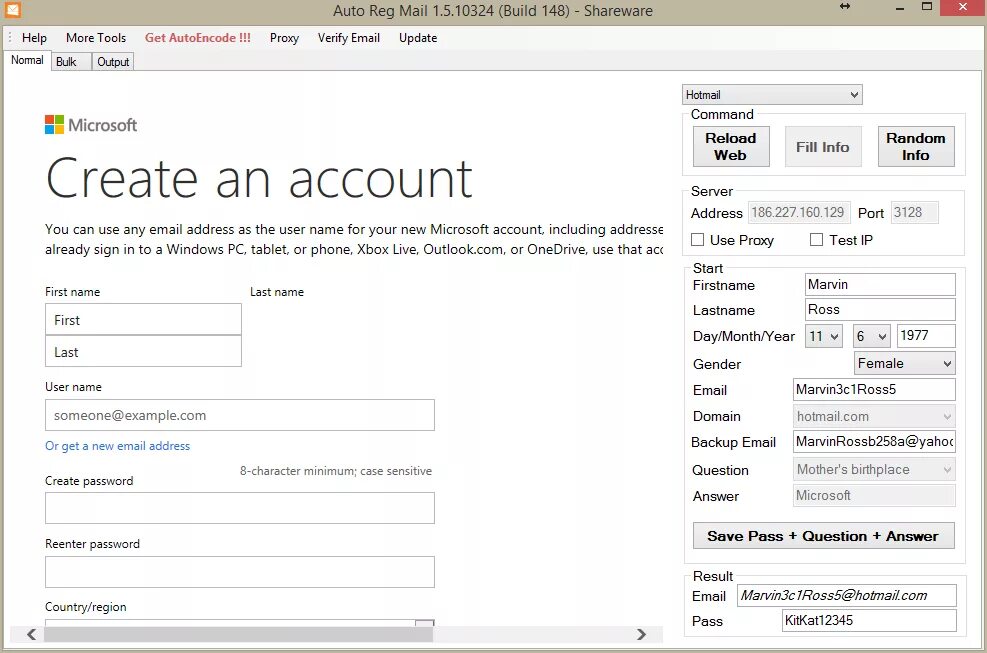Click the Lastname field containing Ross
This screenshot has height=653, width=987.
coord(880,310)
